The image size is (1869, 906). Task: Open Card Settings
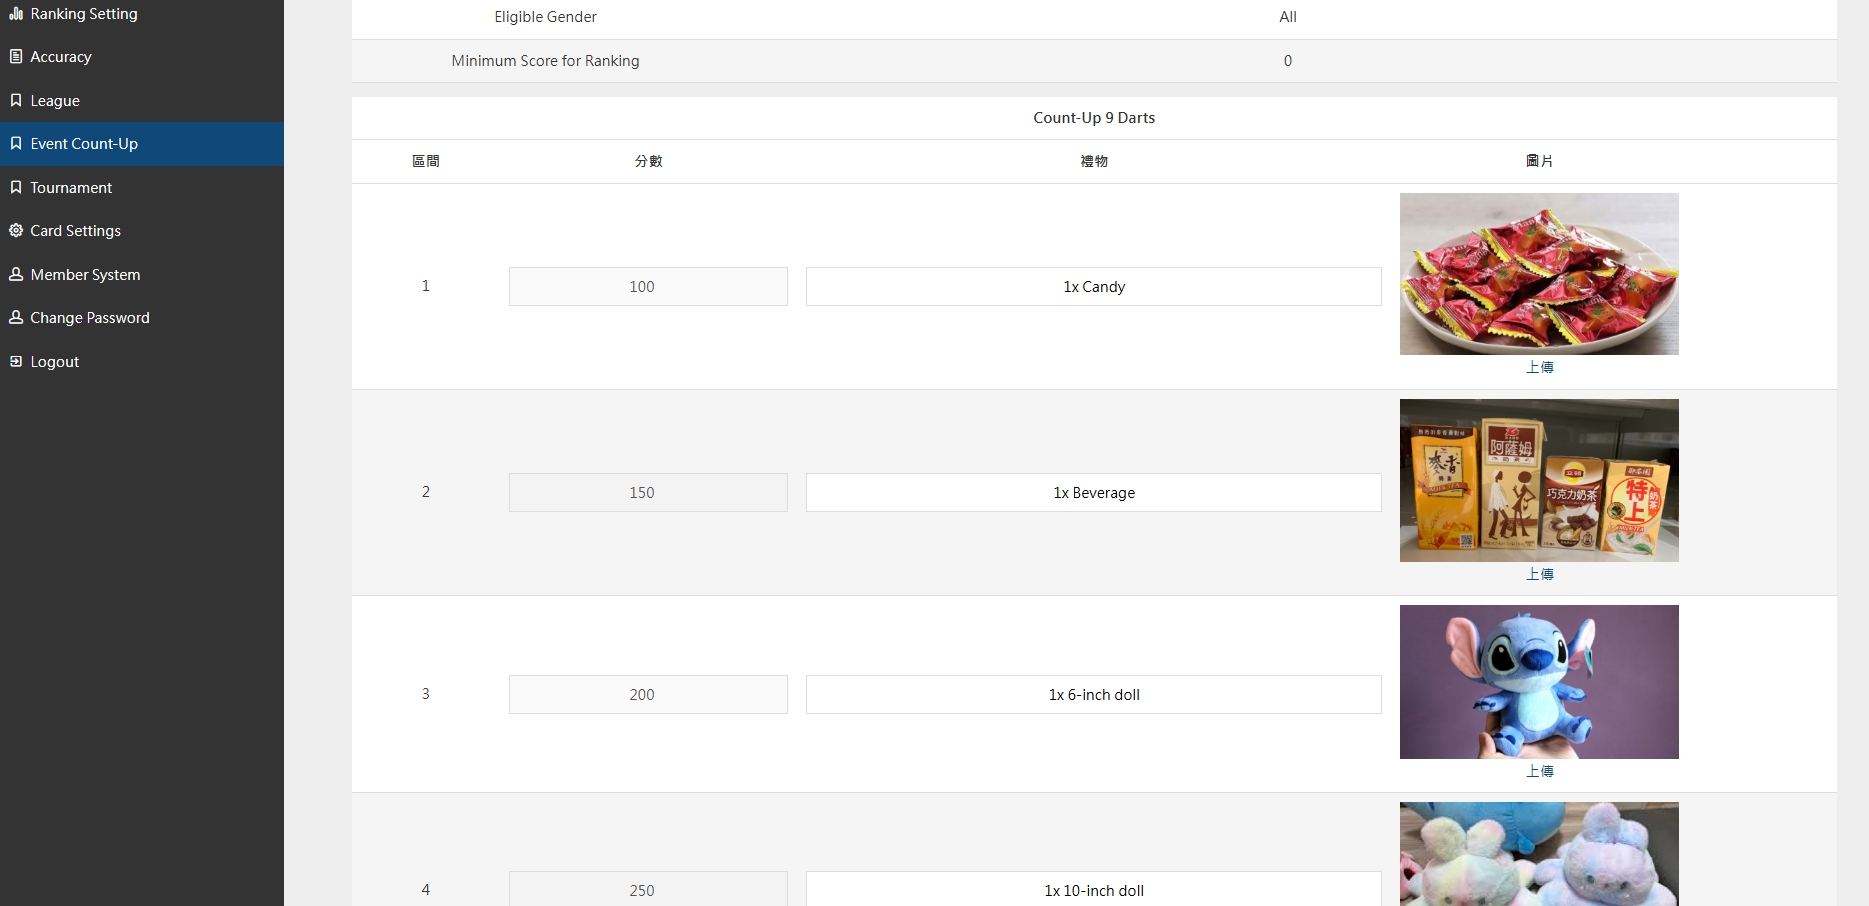(x=142, y=231)
